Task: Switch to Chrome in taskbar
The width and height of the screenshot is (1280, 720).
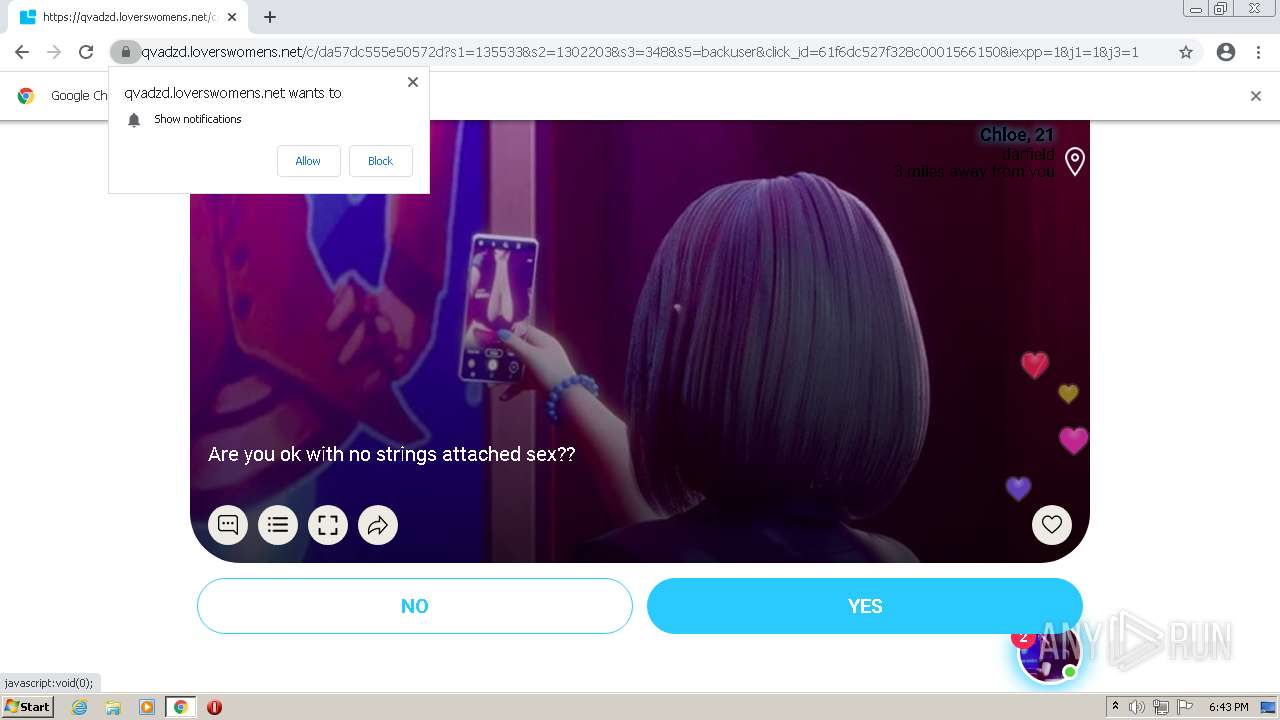Action: [x=181, y=707]
